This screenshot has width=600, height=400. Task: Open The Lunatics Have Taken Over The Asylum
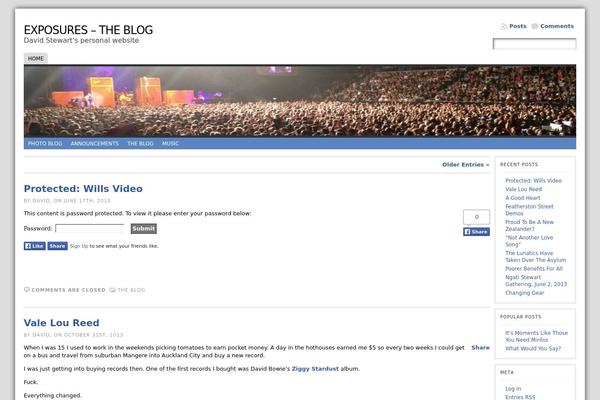535,256
